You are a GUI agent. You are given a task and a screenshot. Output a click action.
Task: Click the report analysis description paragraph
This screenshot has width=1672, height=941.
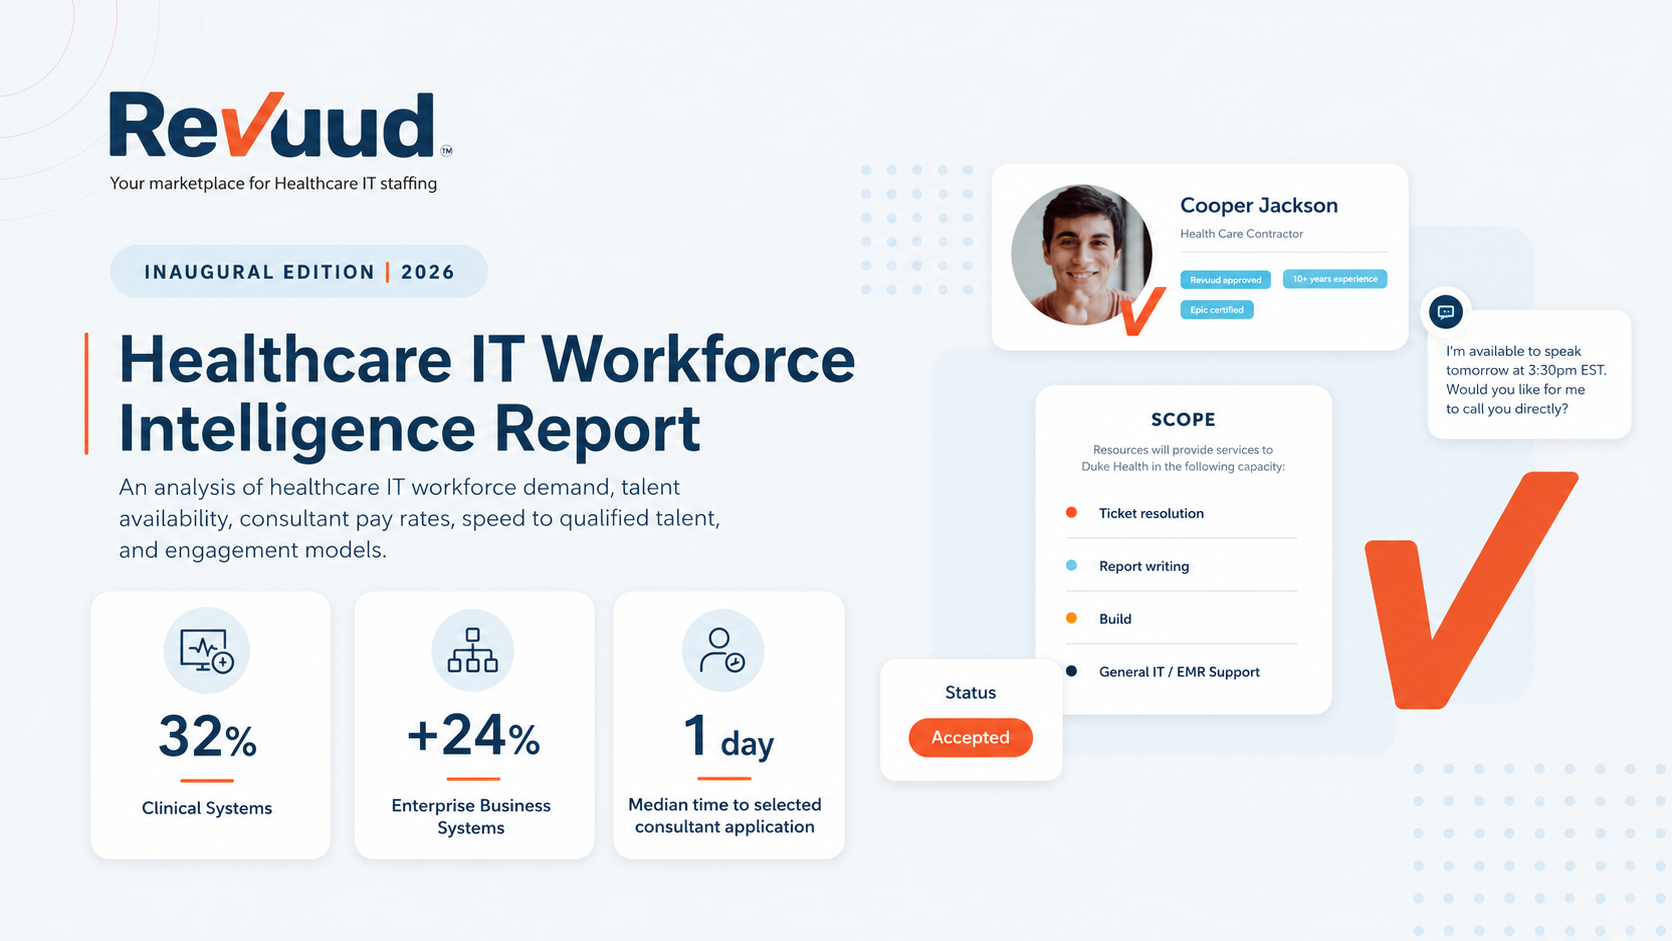click(x=420, y=518)
